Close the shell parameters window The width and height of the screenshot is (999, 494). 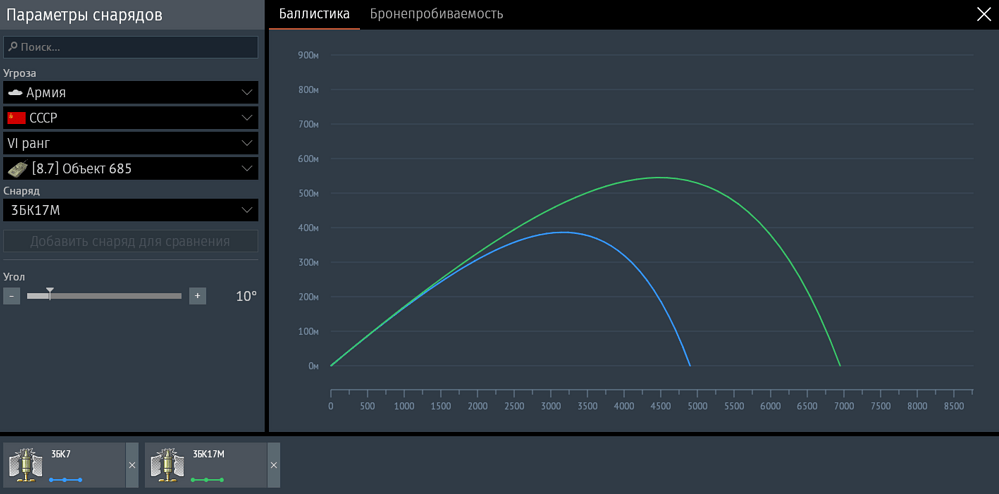pyautogui.click(x=982, y=14)
